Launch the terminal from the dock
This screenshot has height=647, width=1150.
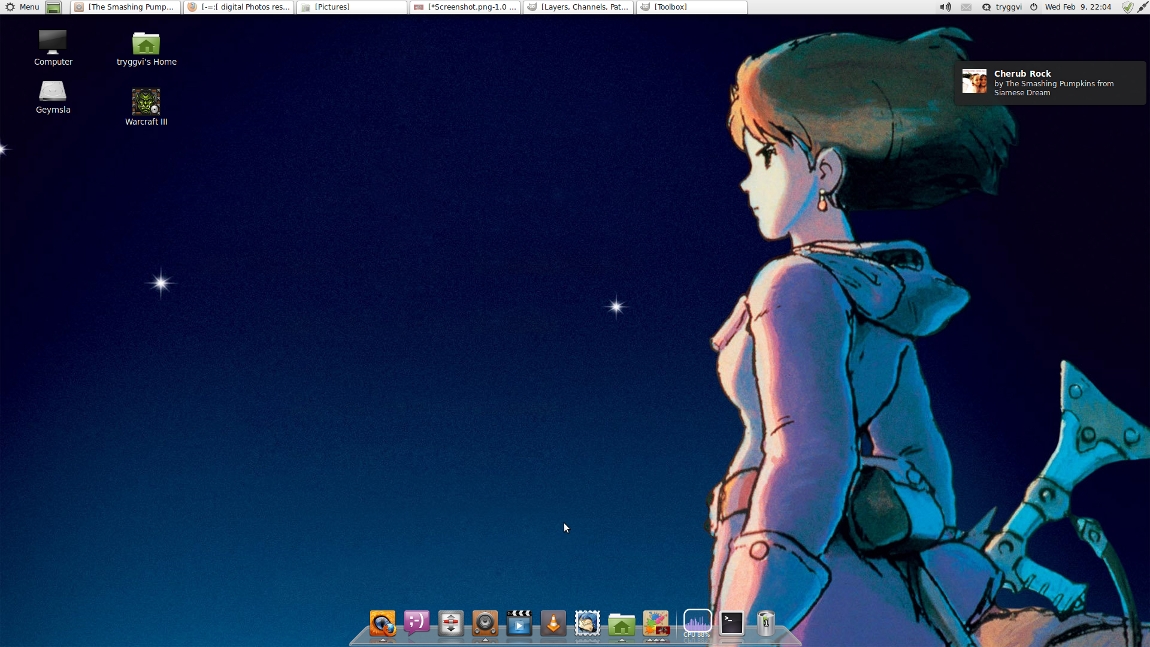pos(732,623)
